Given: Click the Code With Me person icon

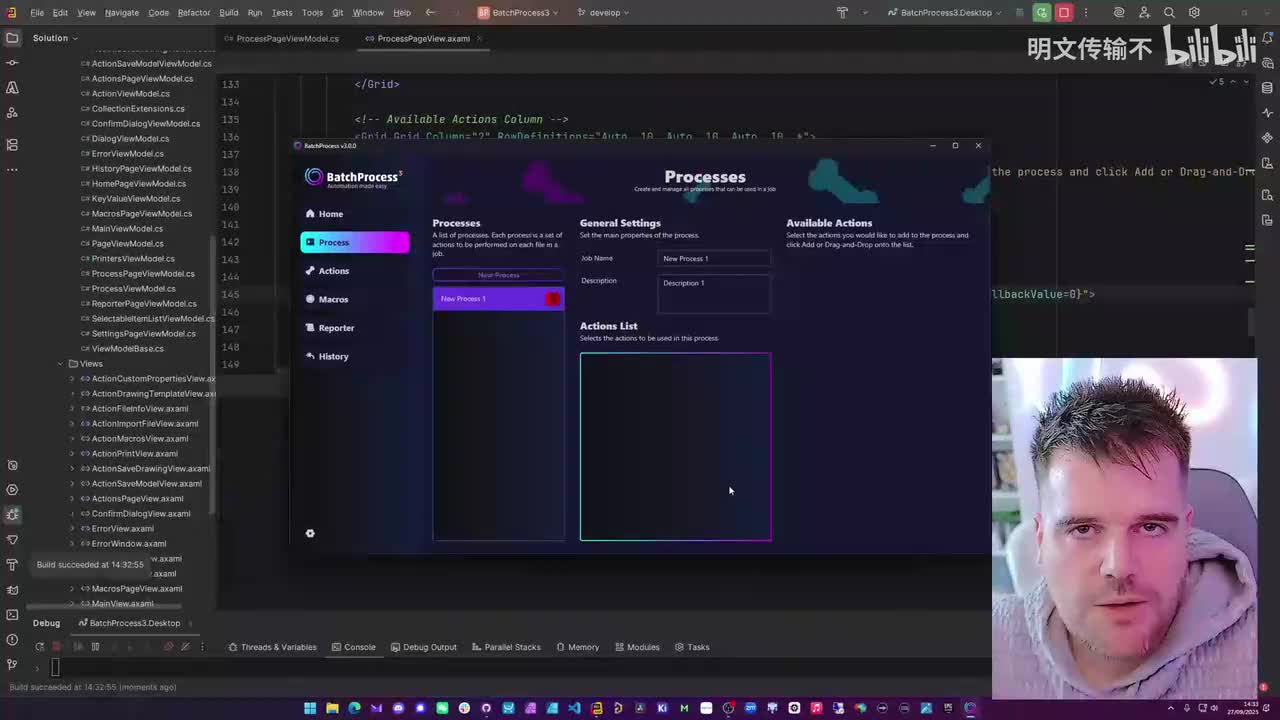Looking at the screenshot, I should click(x=1144, y=13).
